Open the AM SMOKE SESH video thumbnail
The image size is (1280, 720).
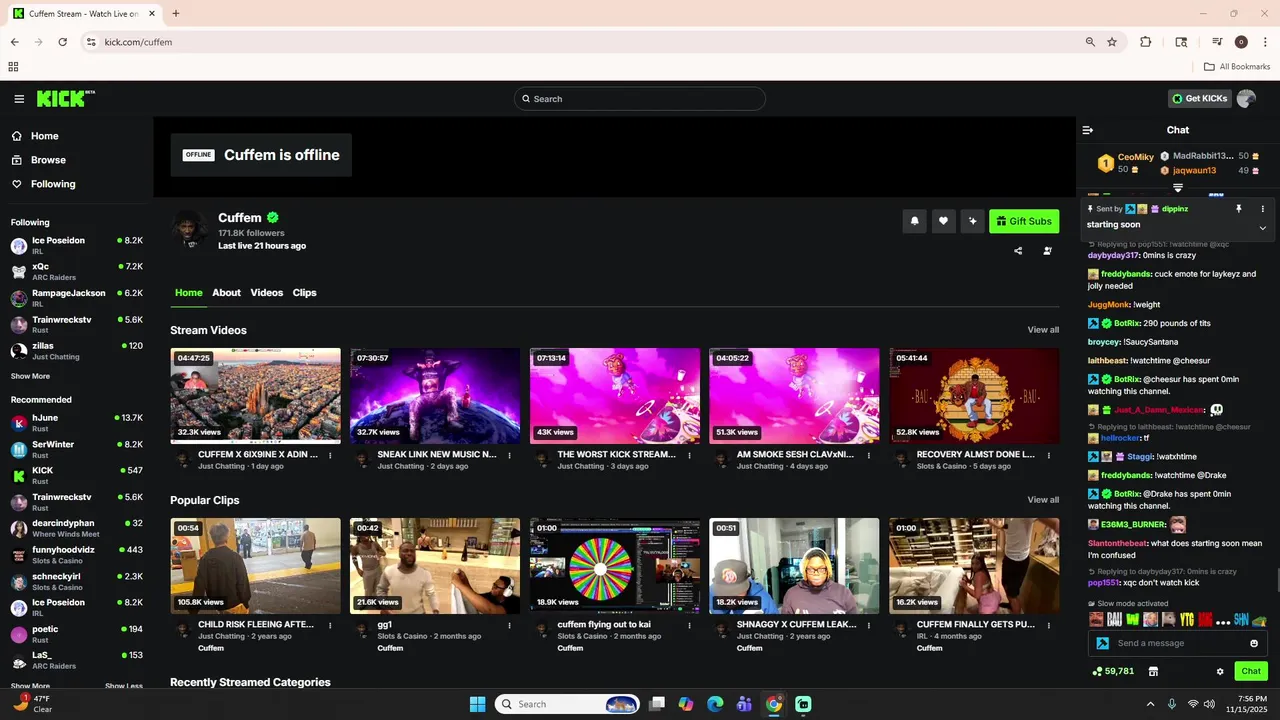coord(794,396)
